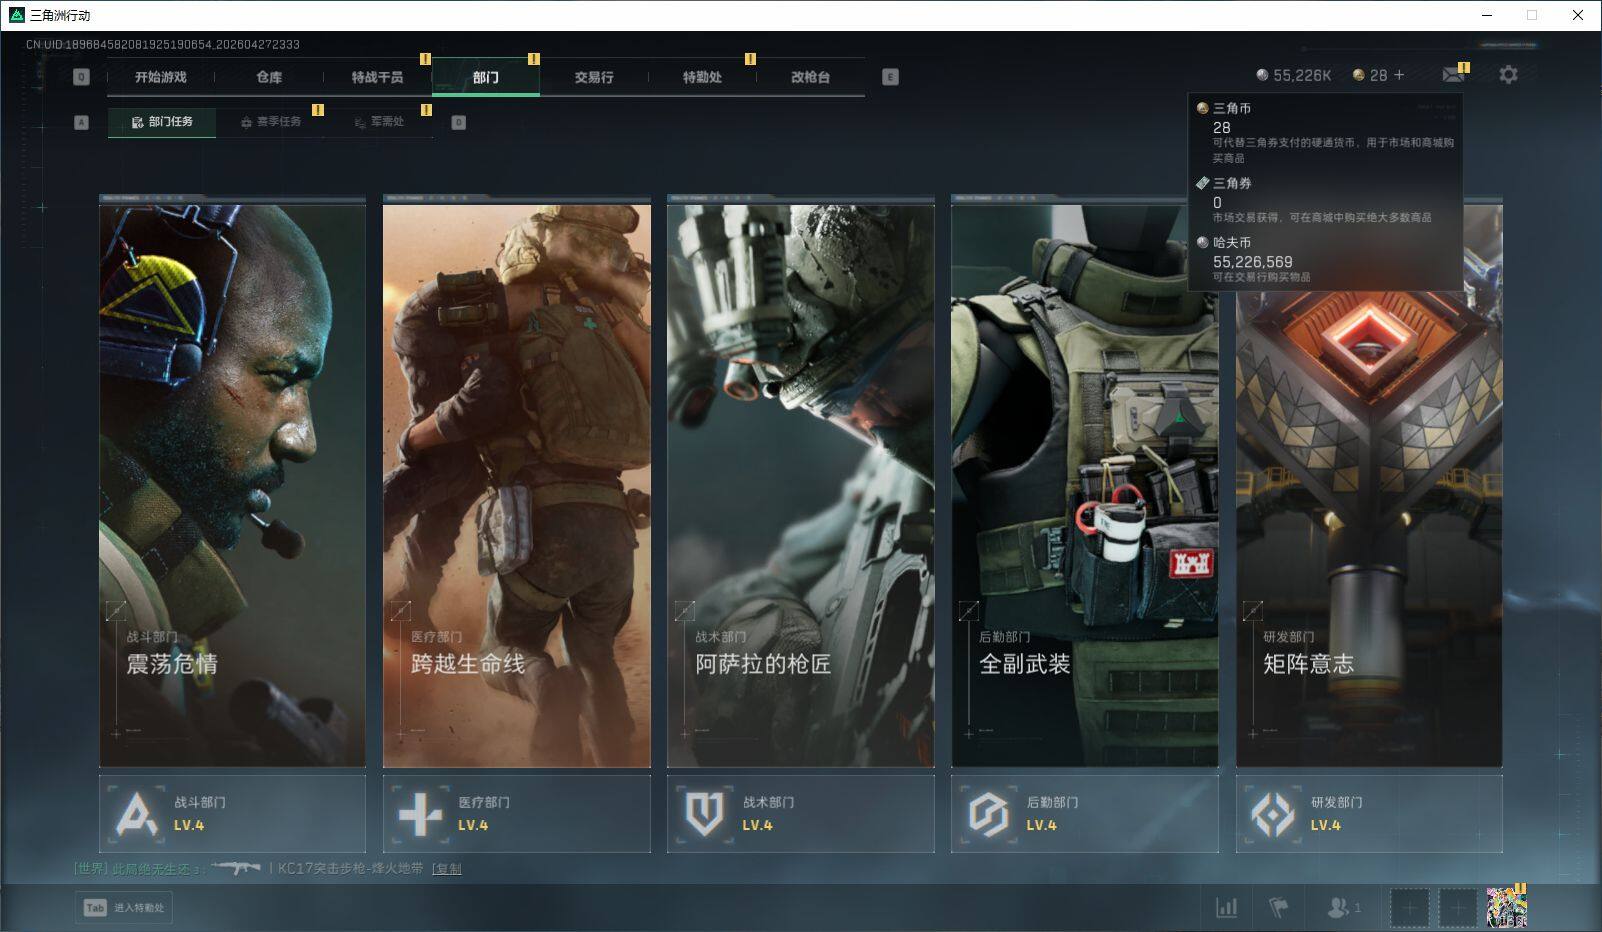Open the statistics bar chart icon
This screenshot has height=932, width=1602.
[1226, 907]
